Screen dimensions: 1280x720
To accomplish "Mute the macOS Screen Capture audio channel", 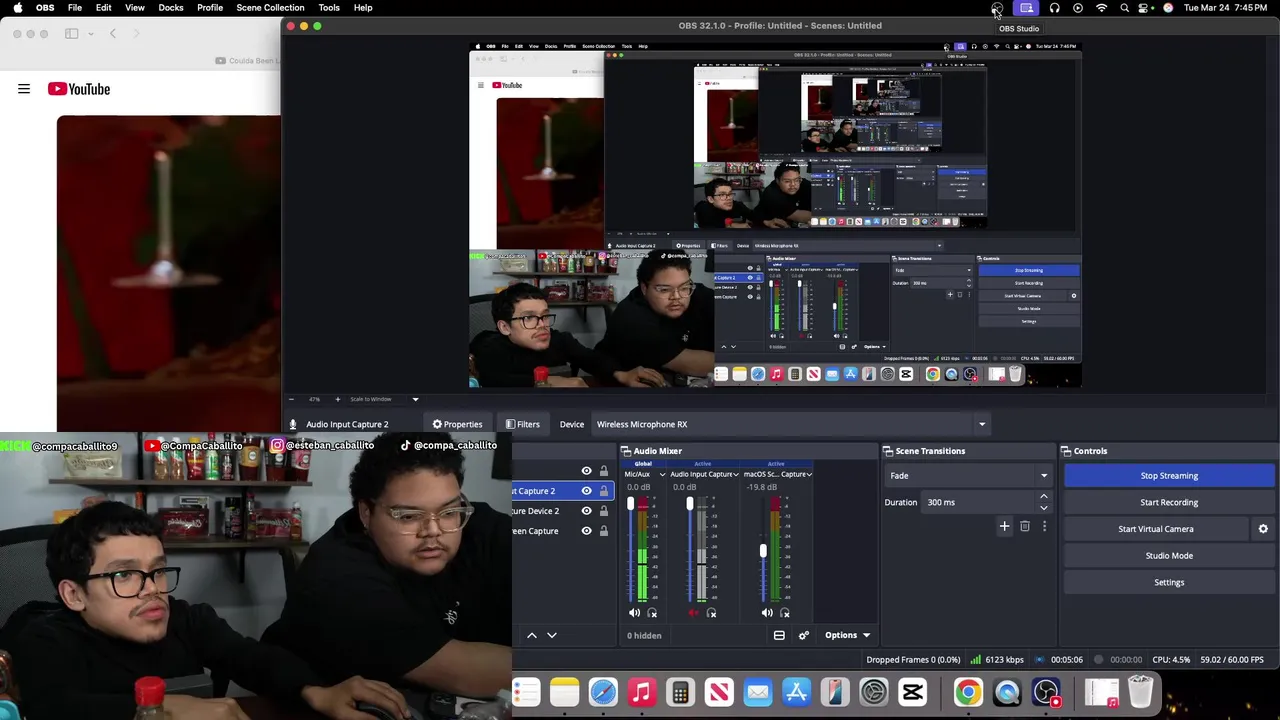I will tap(767, 613).
